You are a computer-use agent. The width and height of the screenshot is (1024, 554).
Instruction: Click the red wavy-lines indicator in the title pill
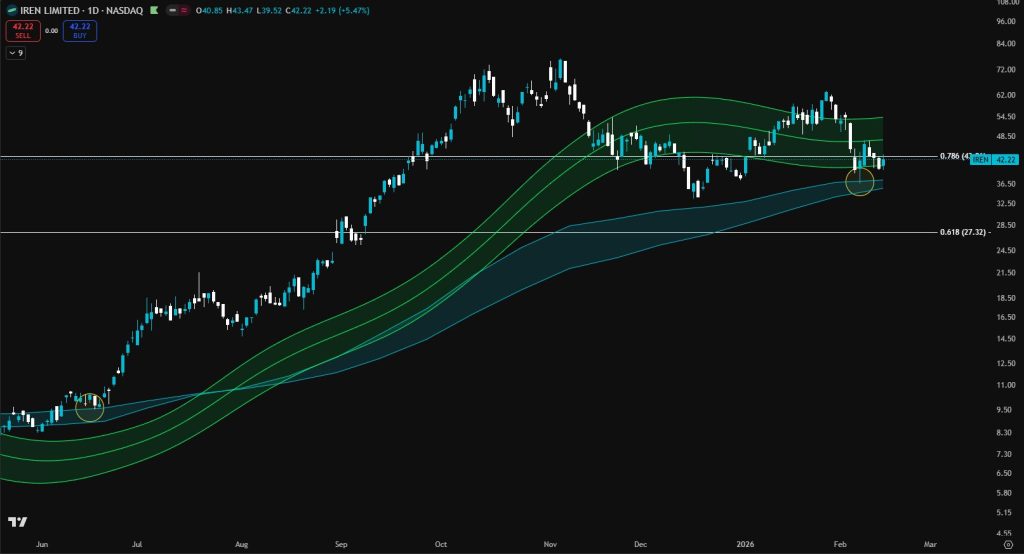(x=185, y=10)
